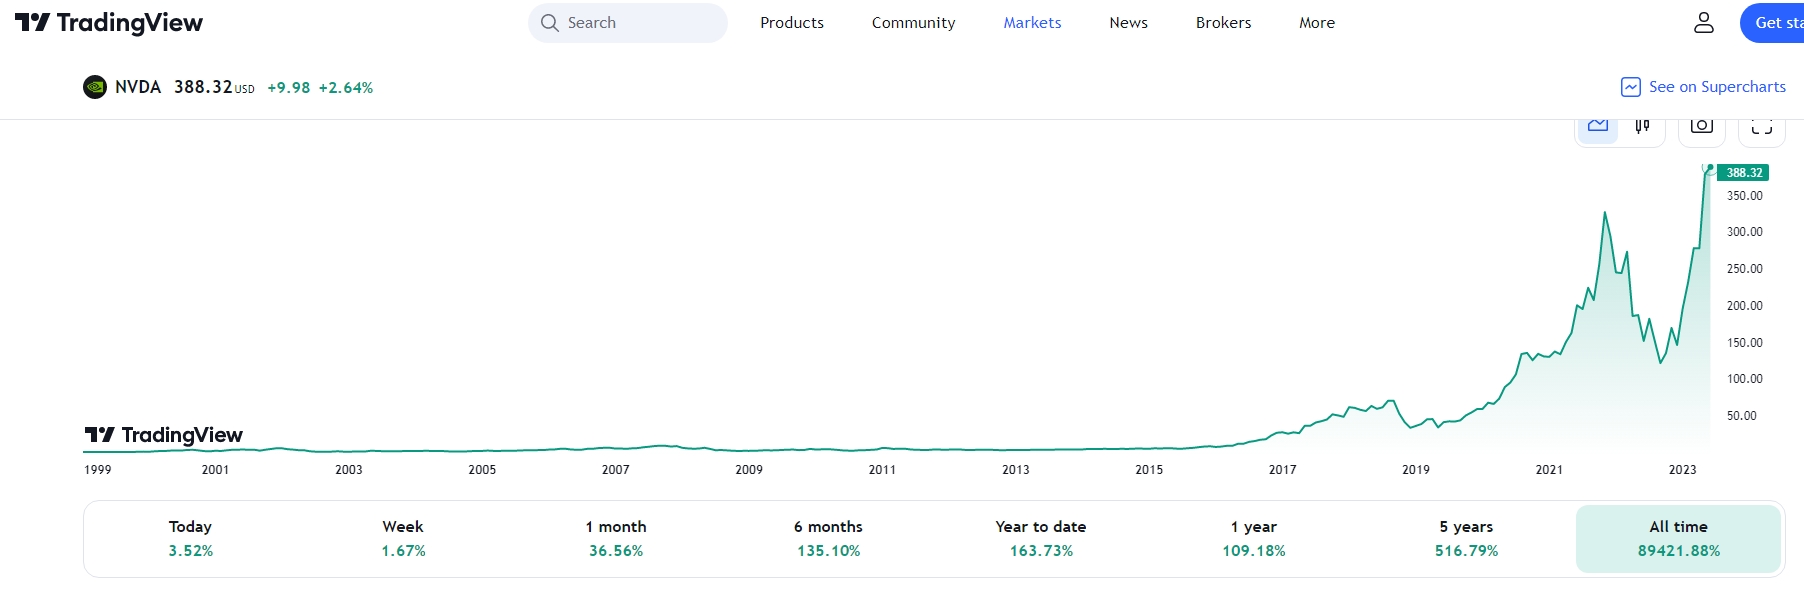Switch to candlestick chart view

click(x=1642, y=127)
